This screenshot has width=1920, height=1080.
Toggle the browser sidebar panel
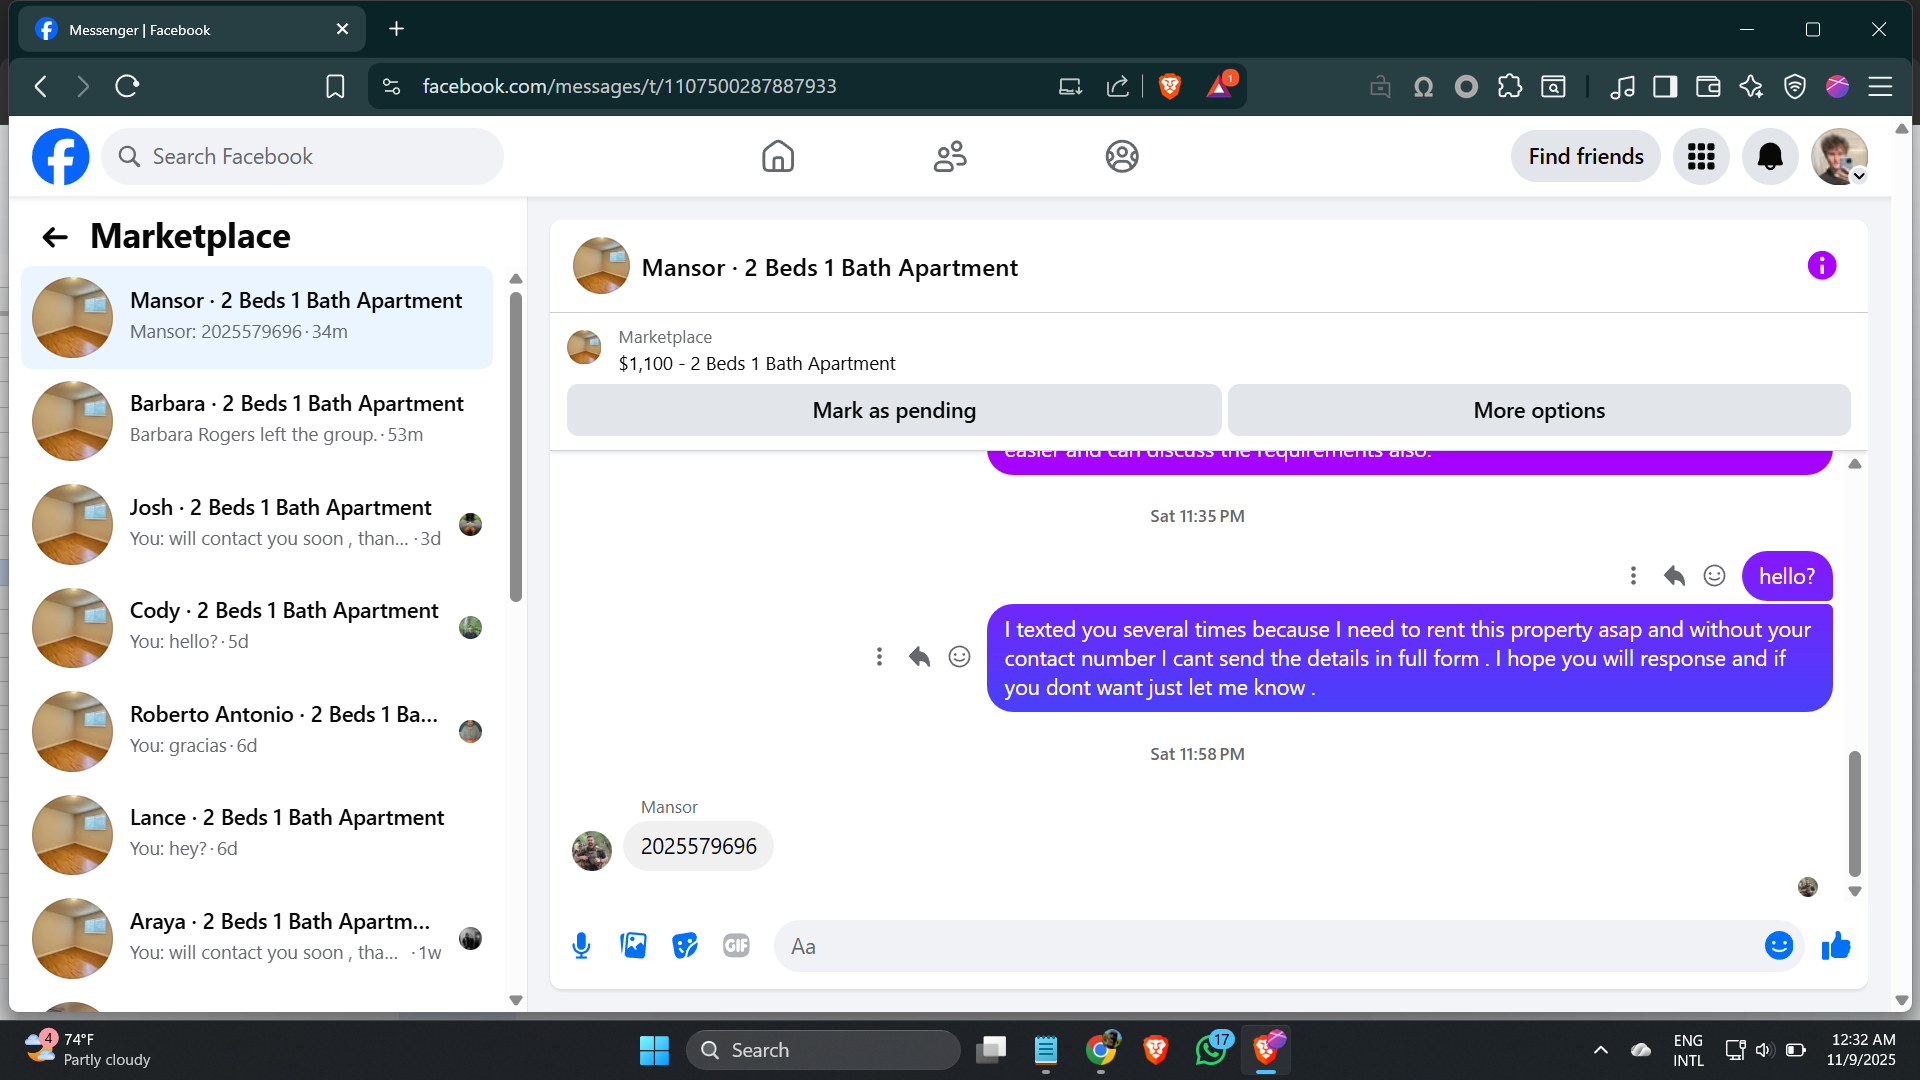pyautogui.click(x=1665, y=87)
